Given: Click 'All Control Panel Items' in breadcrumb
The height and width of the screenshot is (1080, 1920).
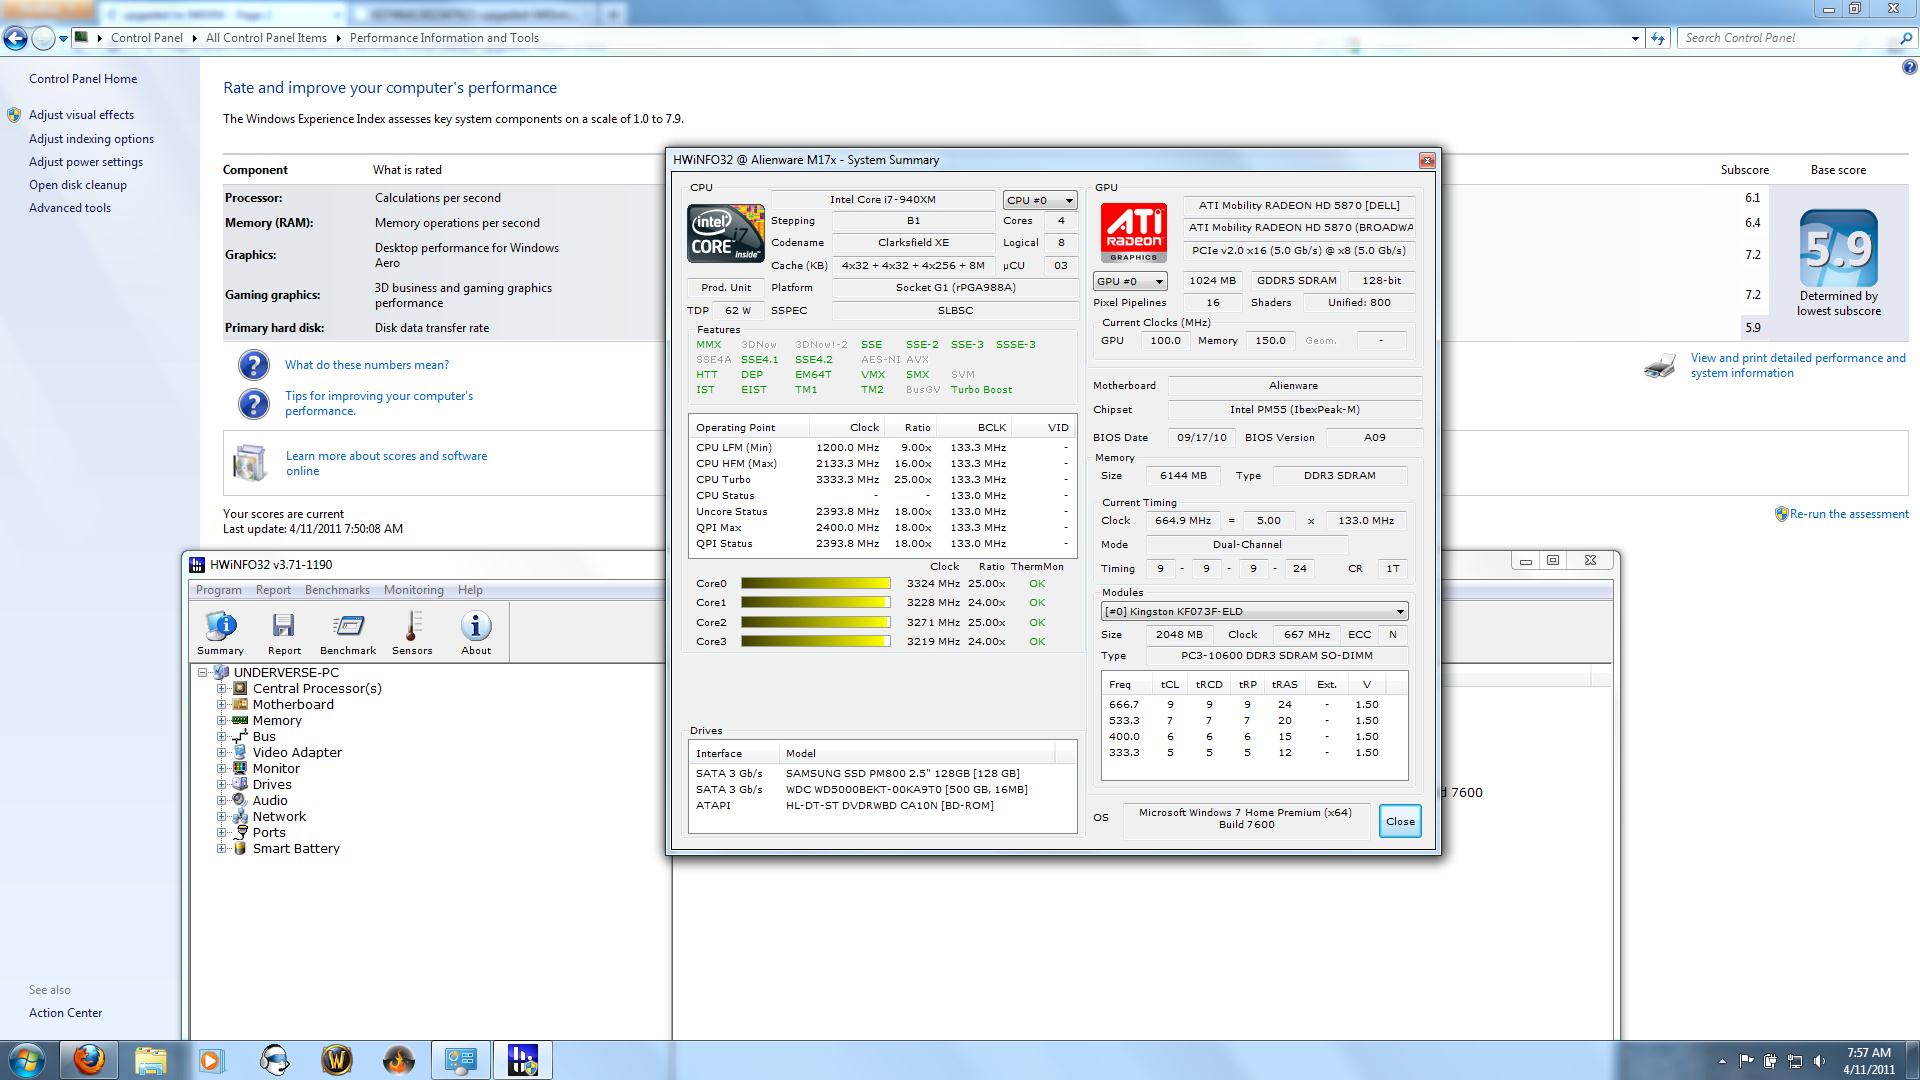Looking at the screenshot, I should 266,38.
